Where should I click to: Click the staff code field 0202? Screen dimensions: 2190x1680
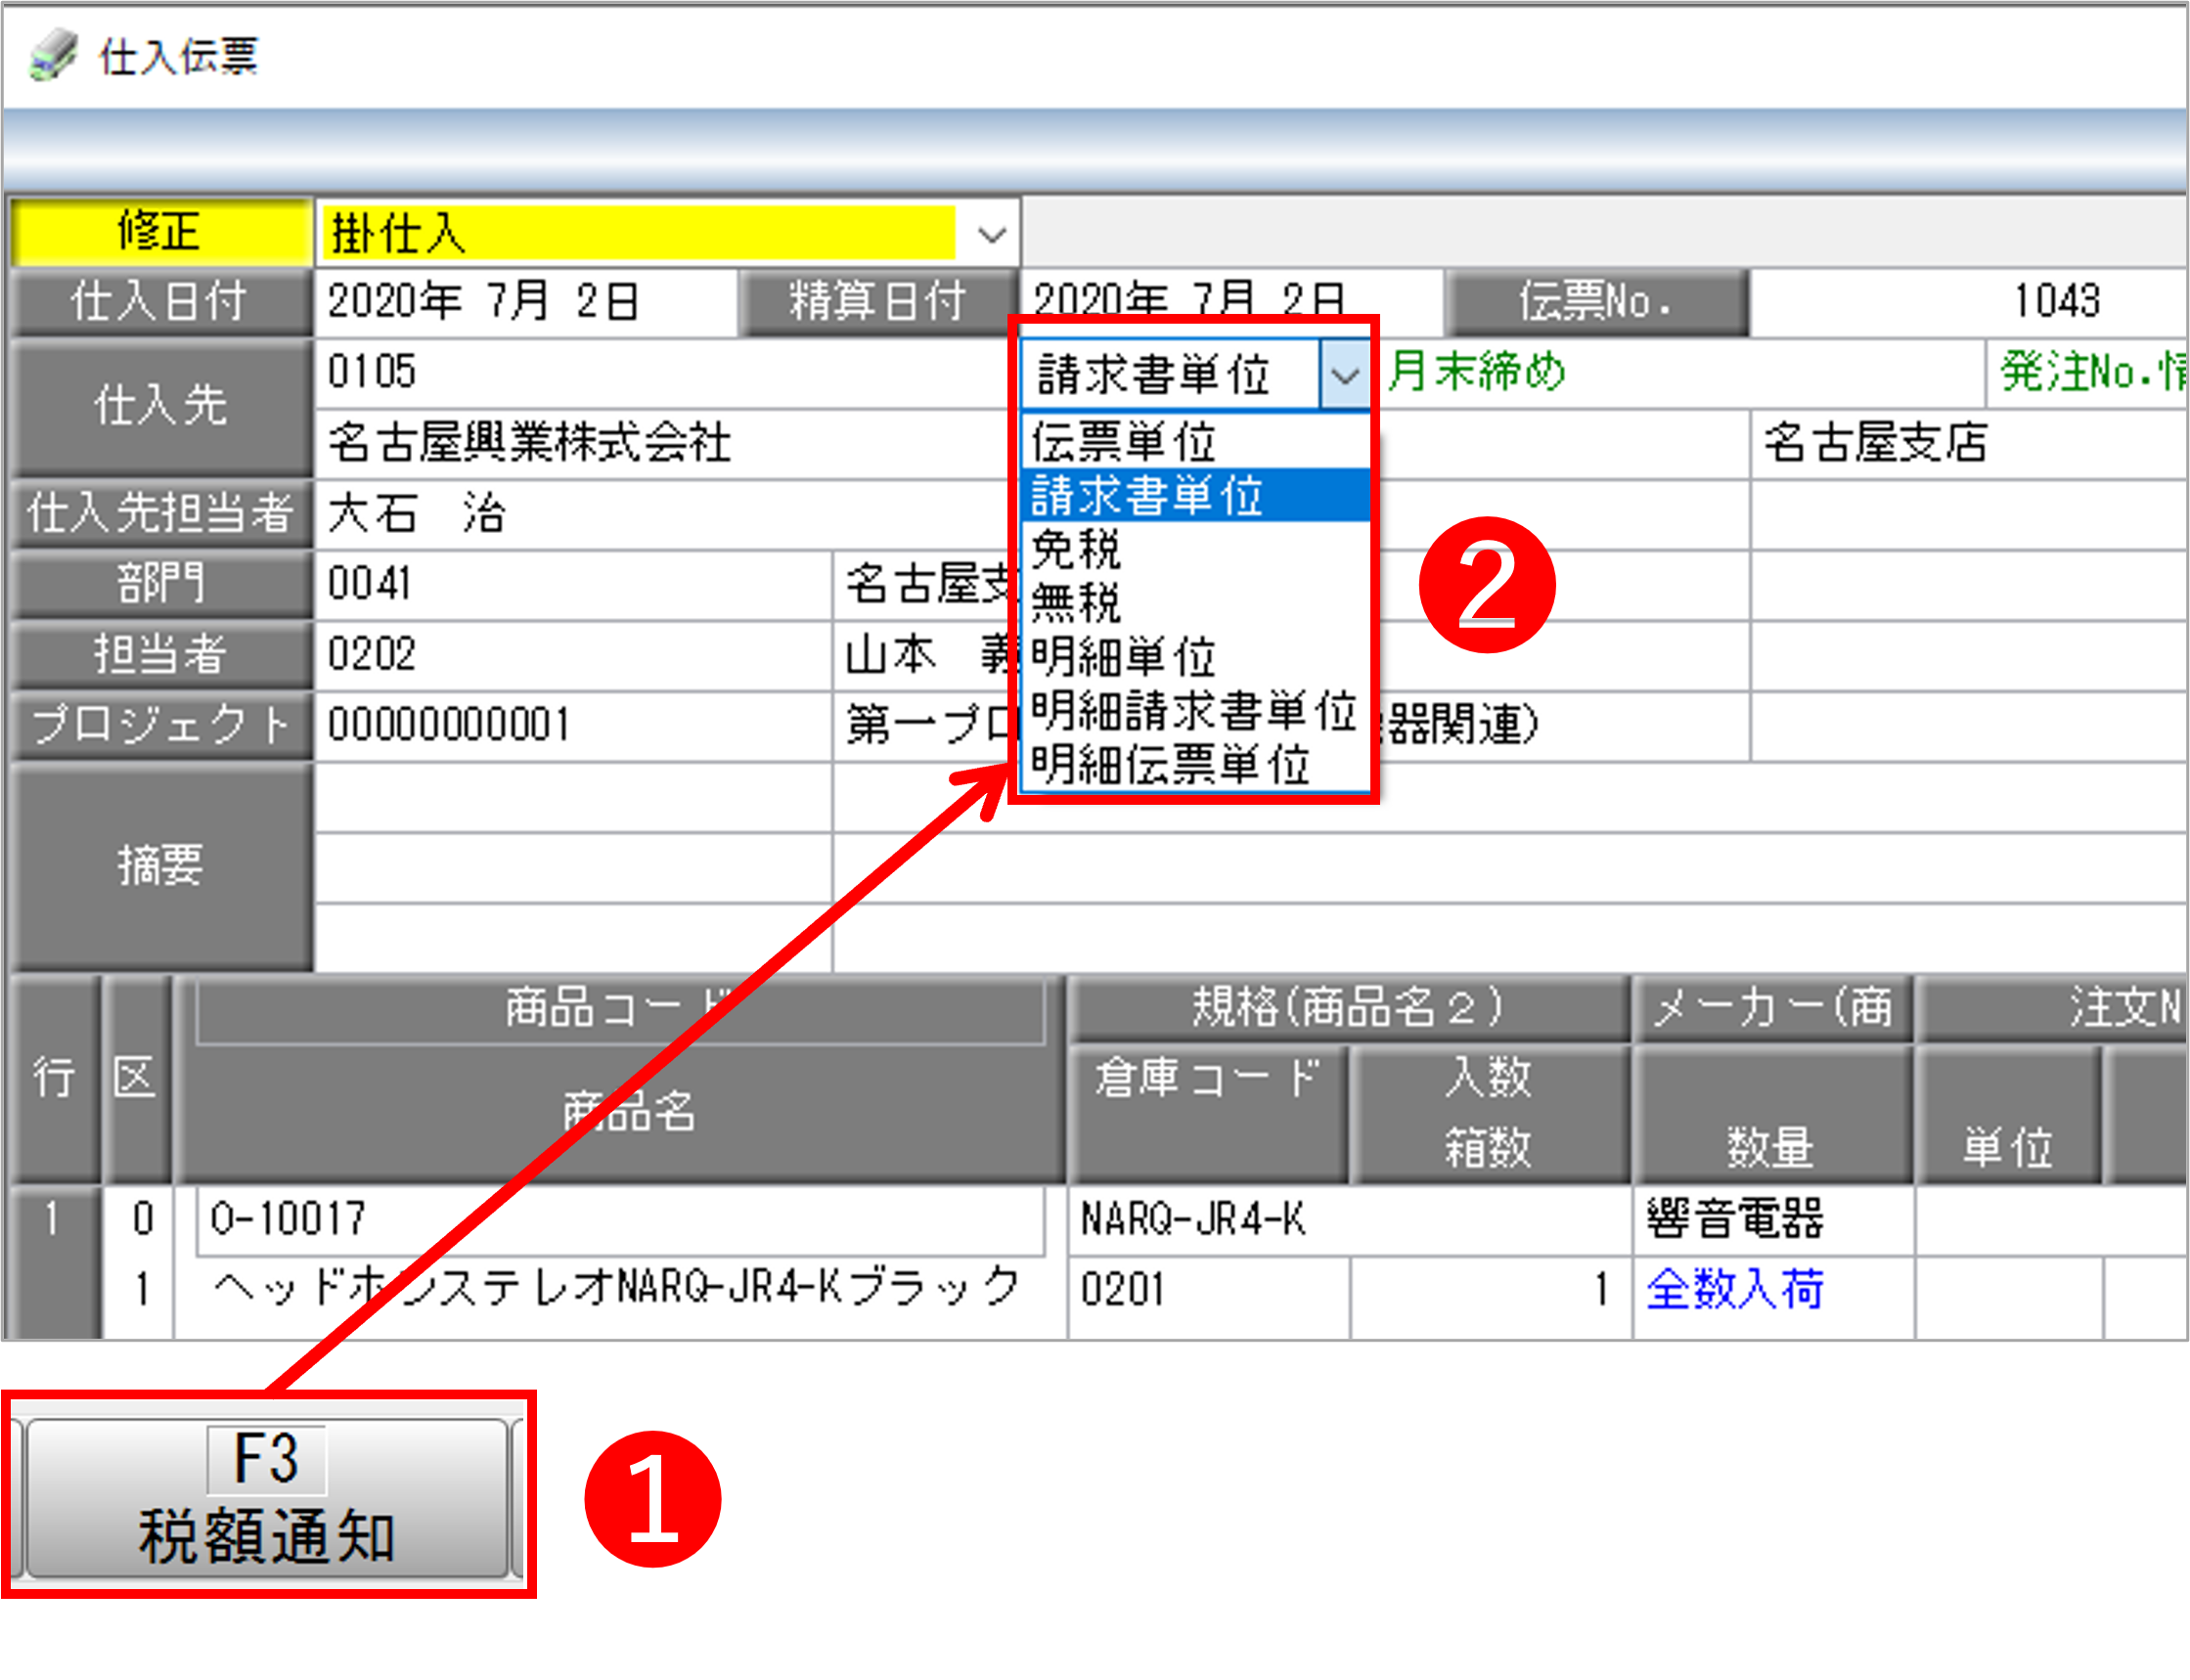(x=573, y=654)
